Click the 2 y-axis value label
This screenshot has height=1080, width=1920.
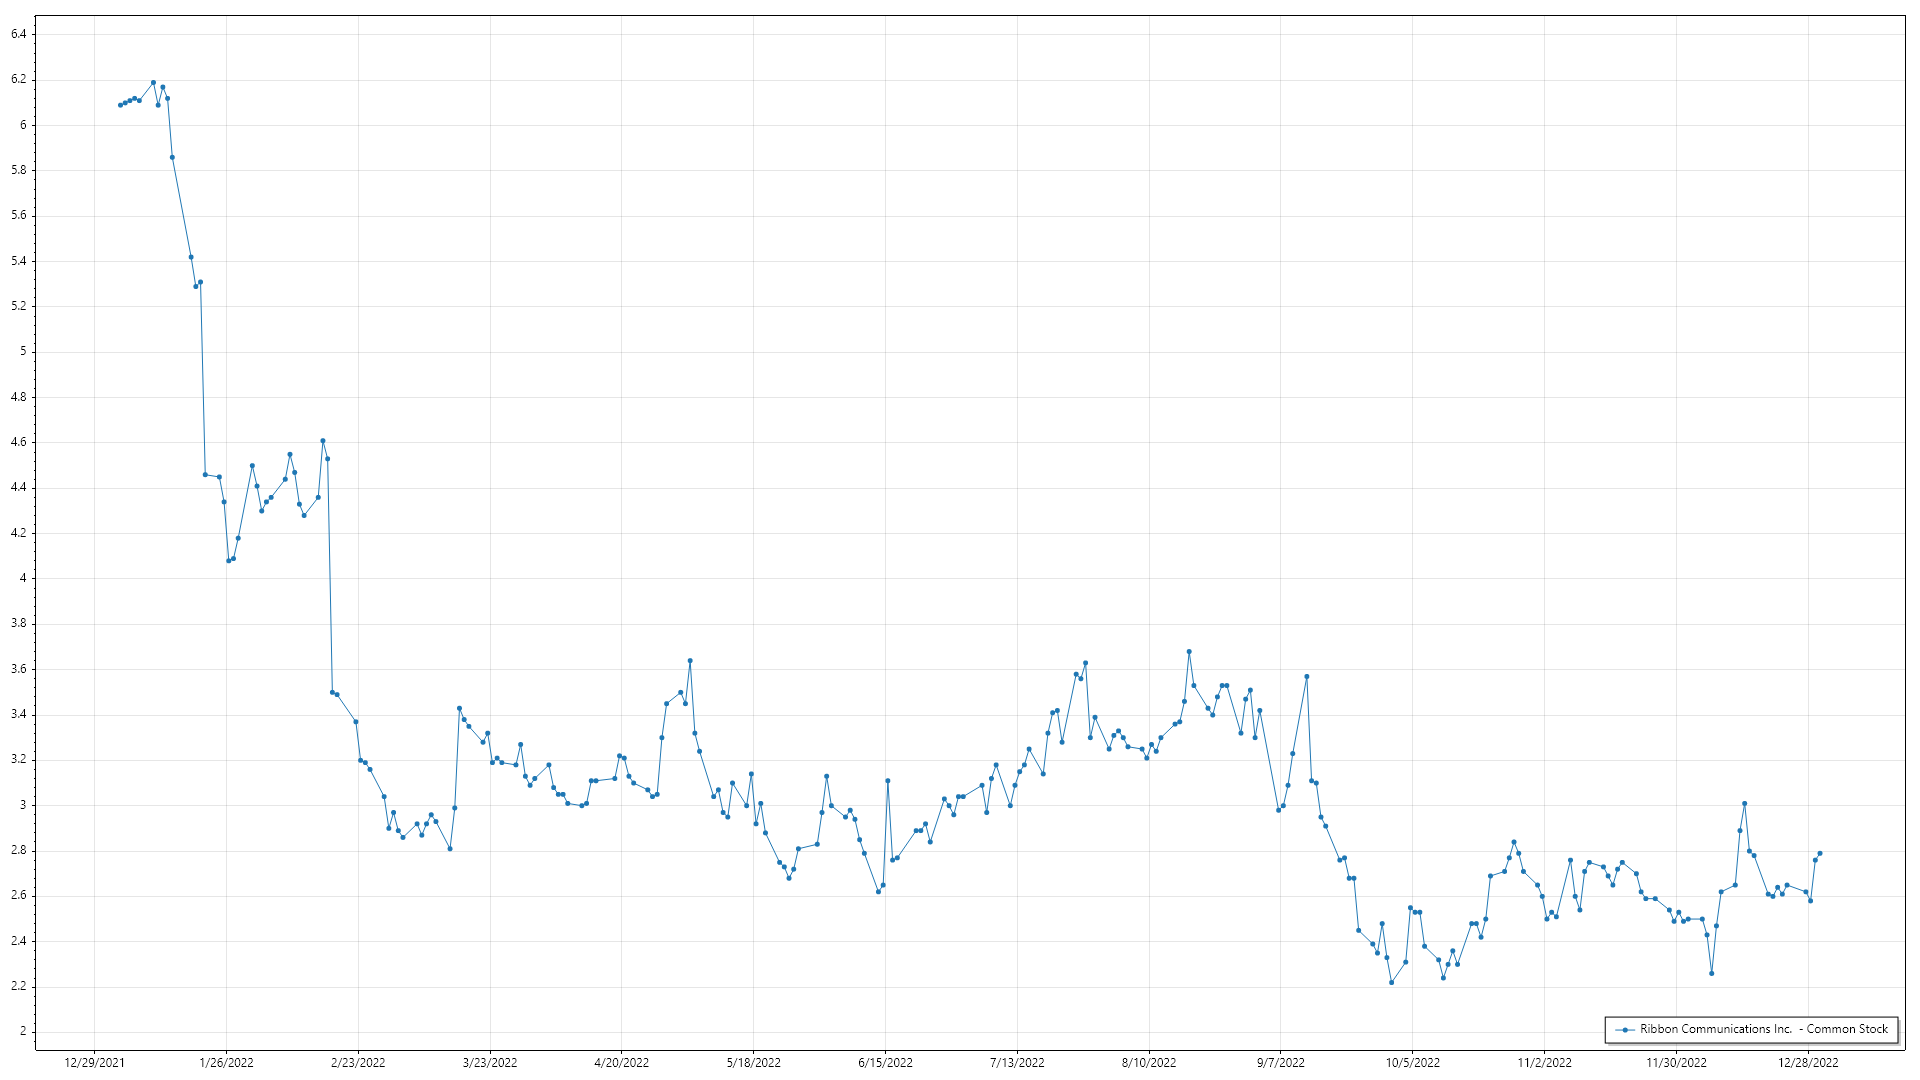22,1032
